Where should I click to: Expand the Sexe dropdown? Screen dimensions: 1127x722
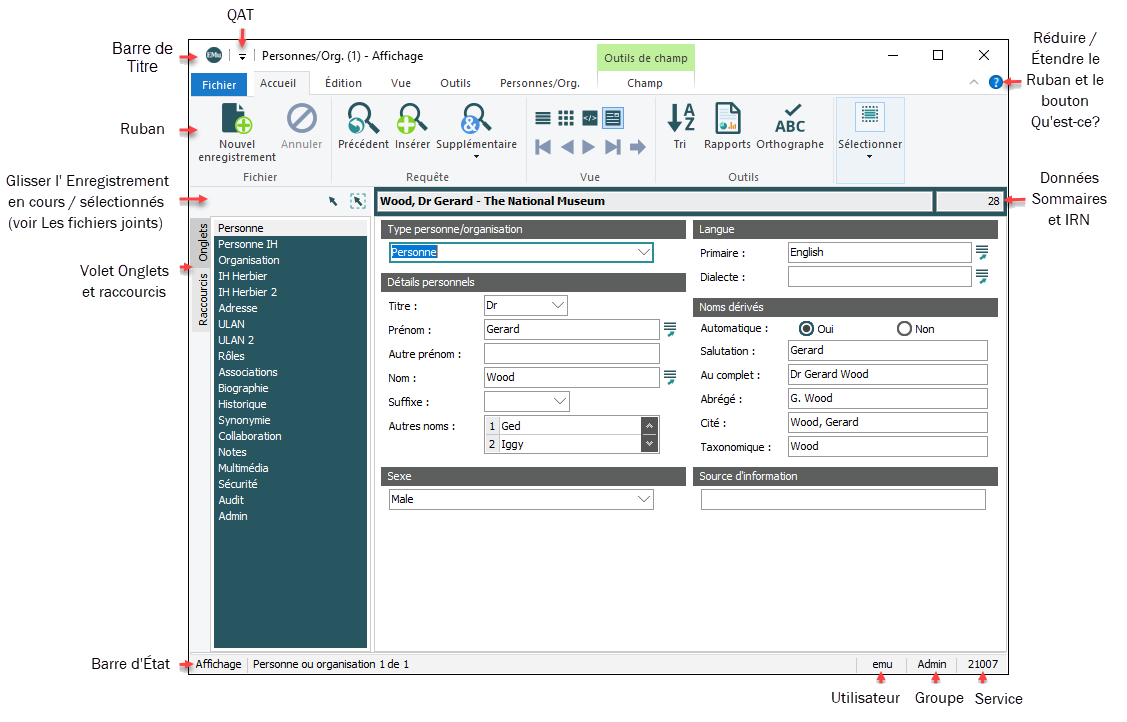642,499
